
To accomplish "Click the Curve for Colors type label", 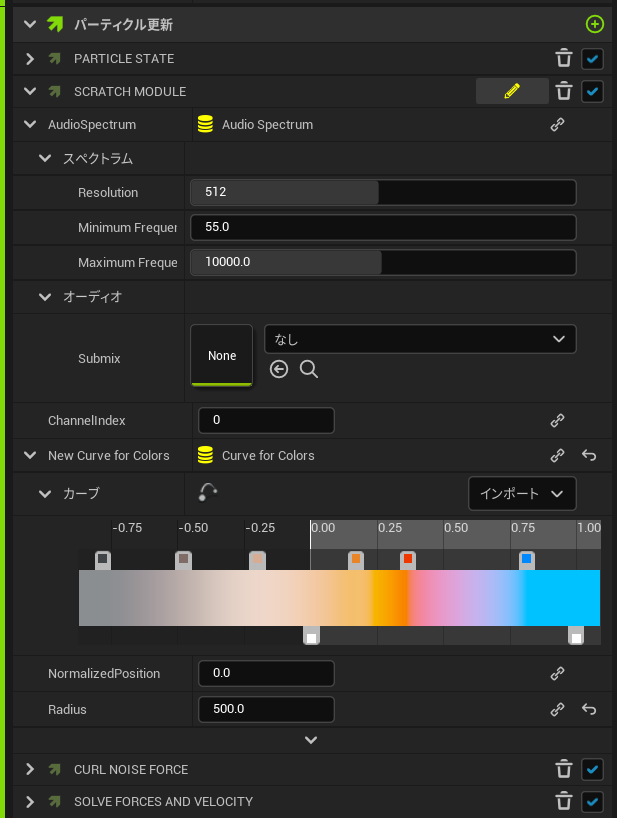I will click(268, 455).
